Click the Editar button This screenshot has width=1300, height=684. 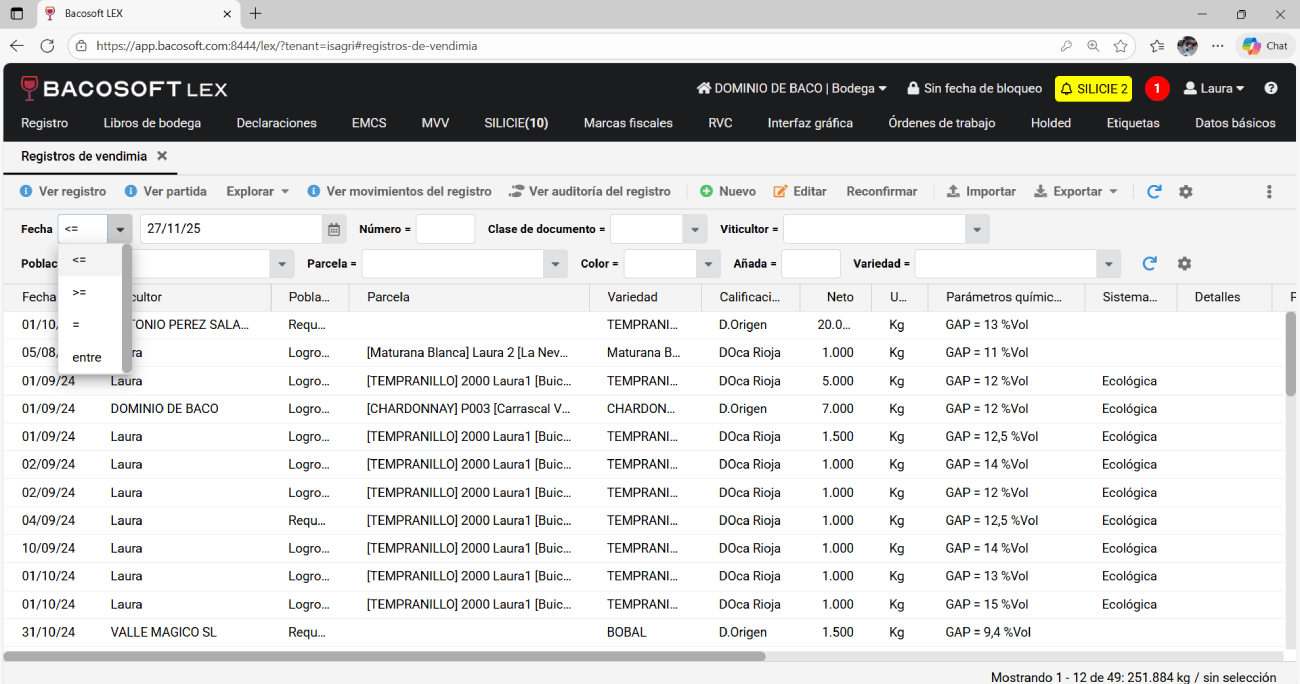click(800, 192)
